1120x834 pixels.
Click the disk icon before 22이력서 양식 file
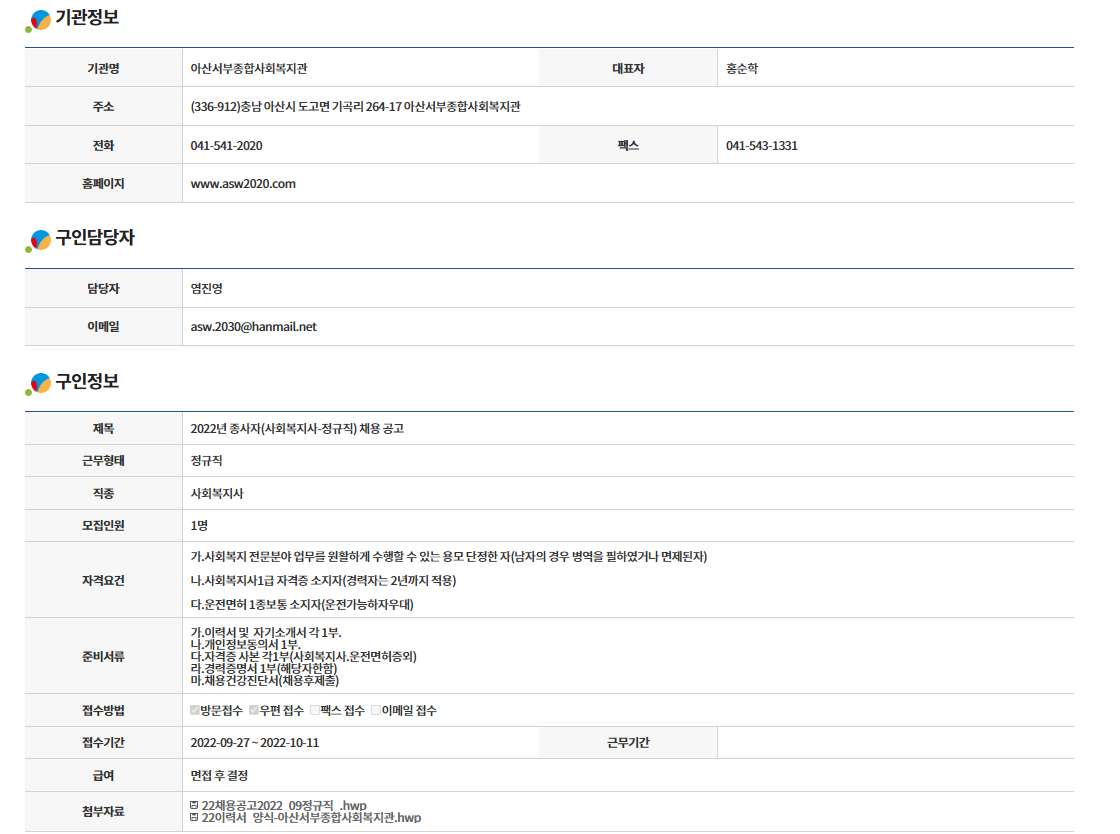[194, 818]
